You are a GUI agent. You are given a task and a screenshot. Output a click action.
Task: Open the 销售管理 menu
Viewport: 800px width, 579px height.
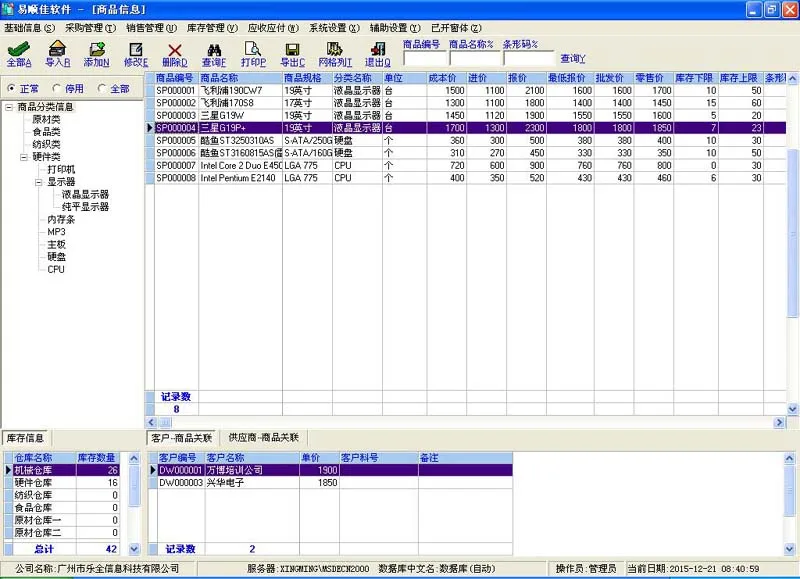click(151, 28)
